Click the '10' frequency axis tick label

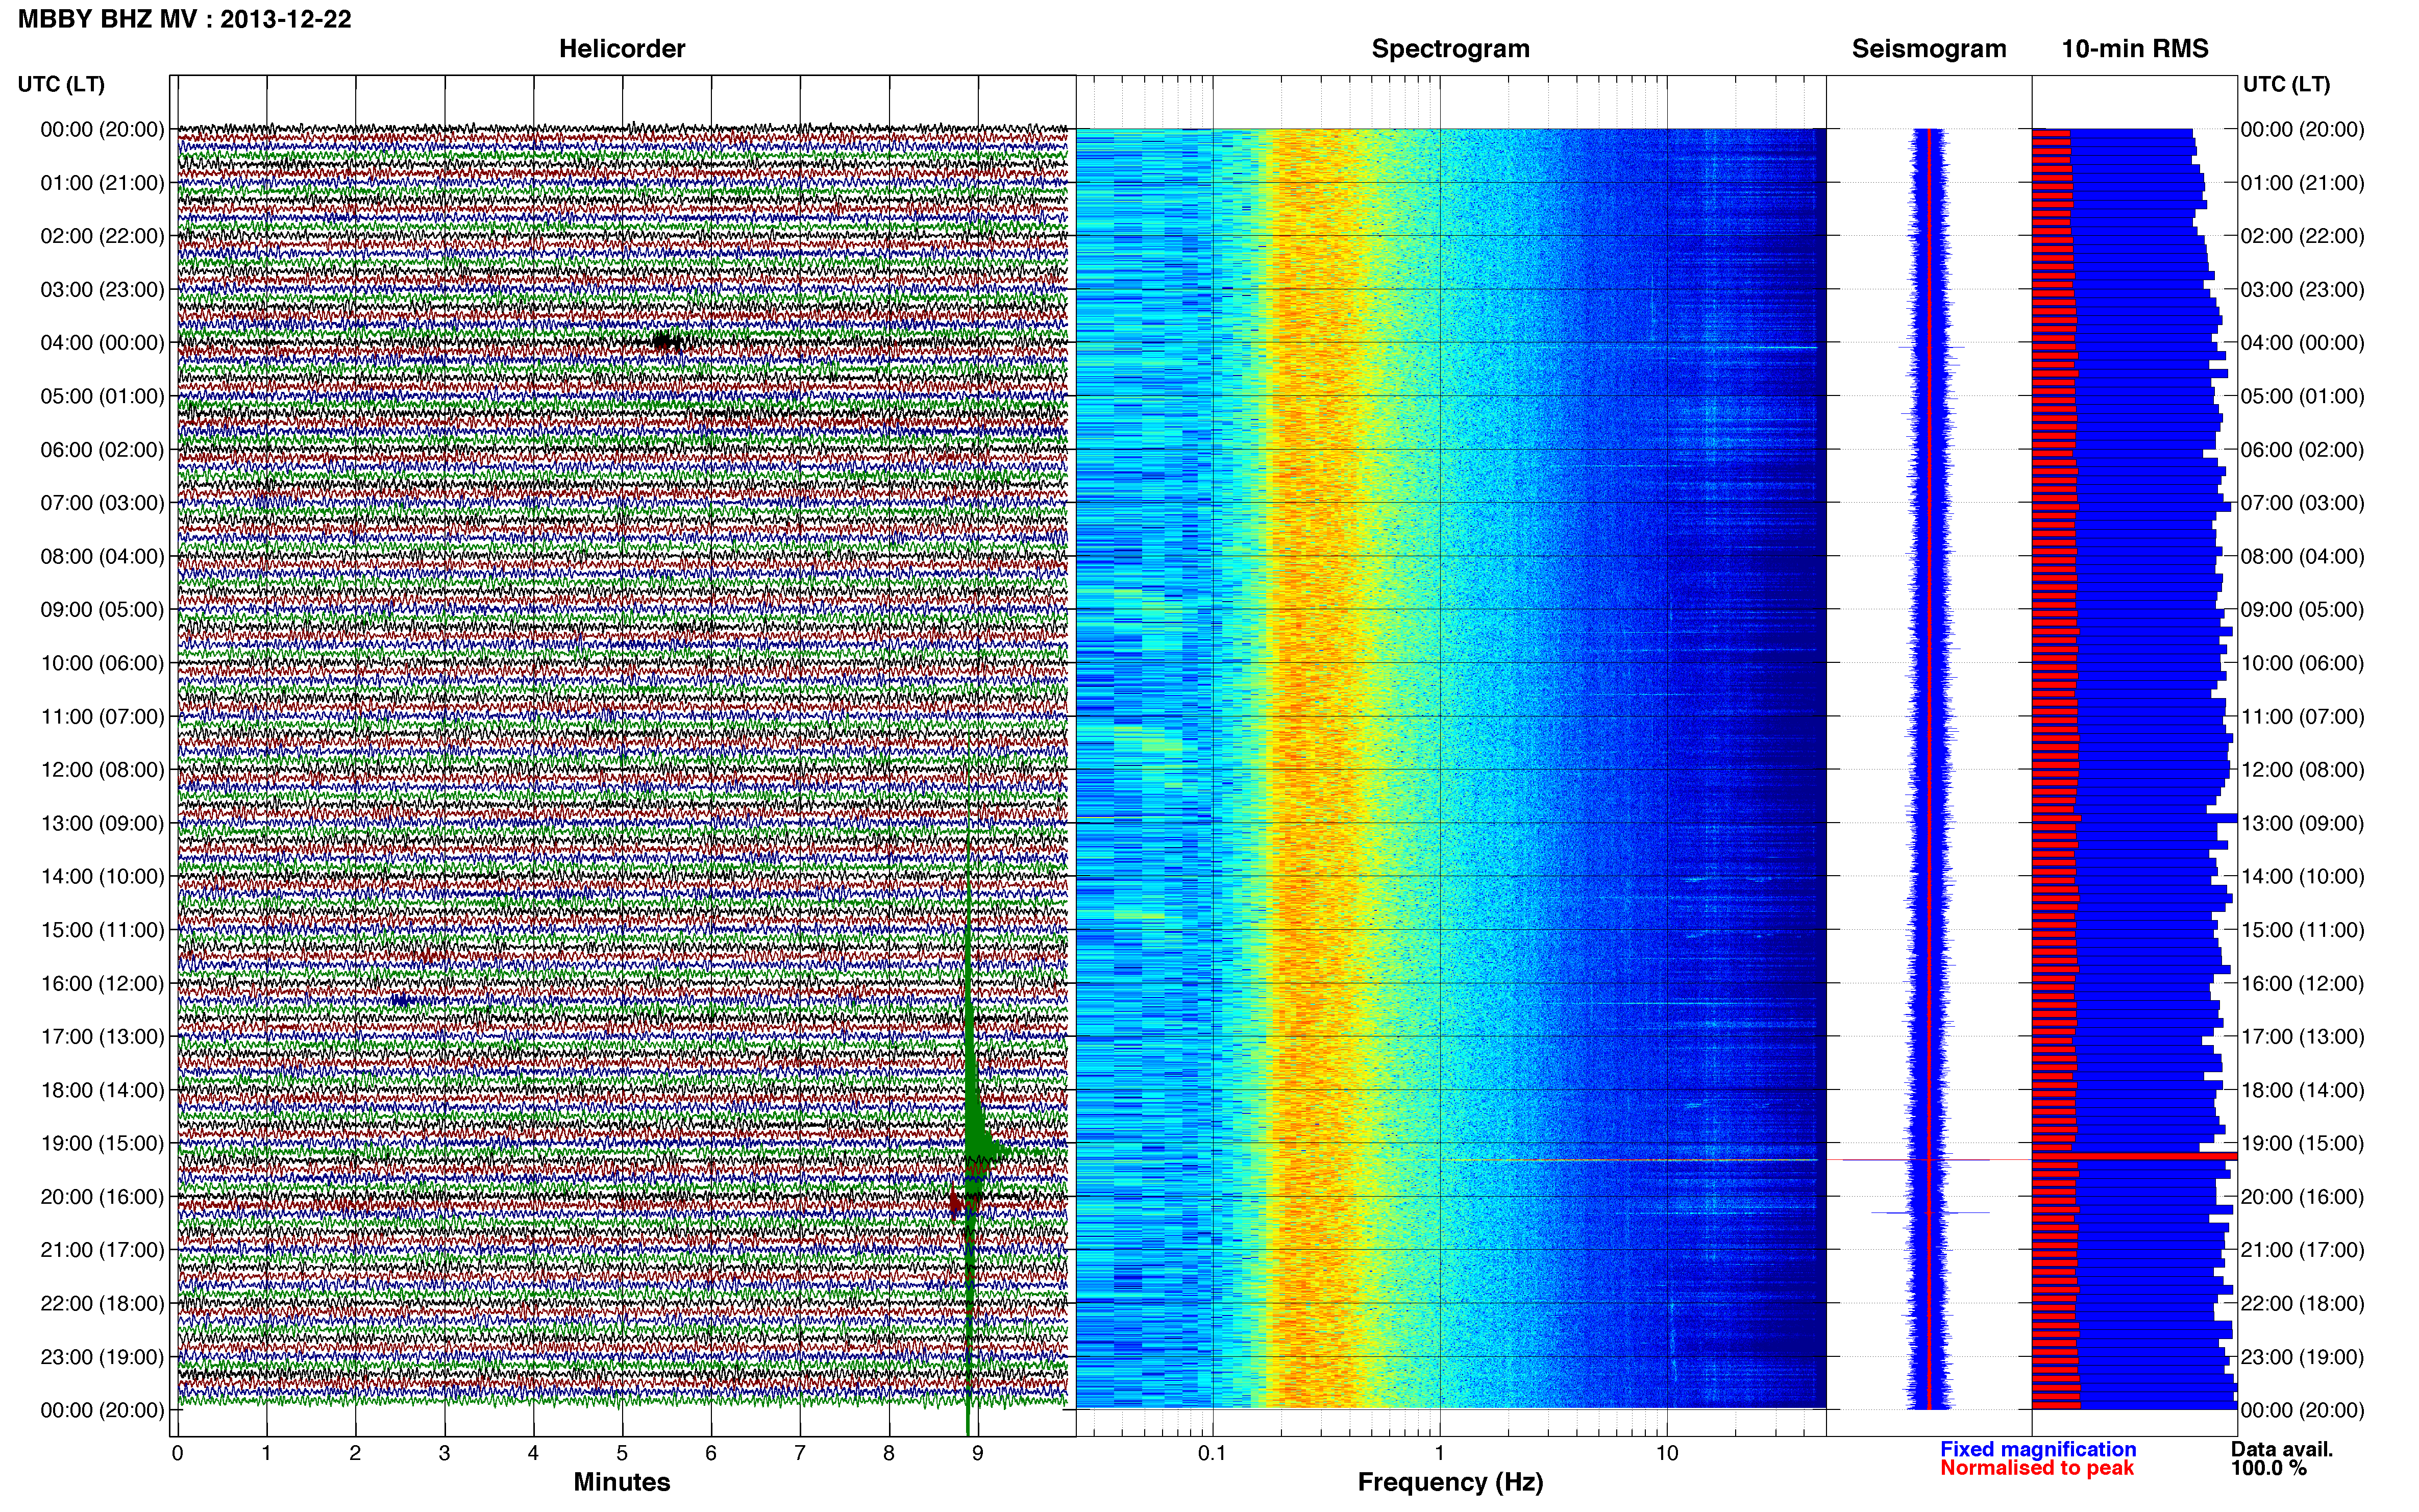click(1666, 1454)
